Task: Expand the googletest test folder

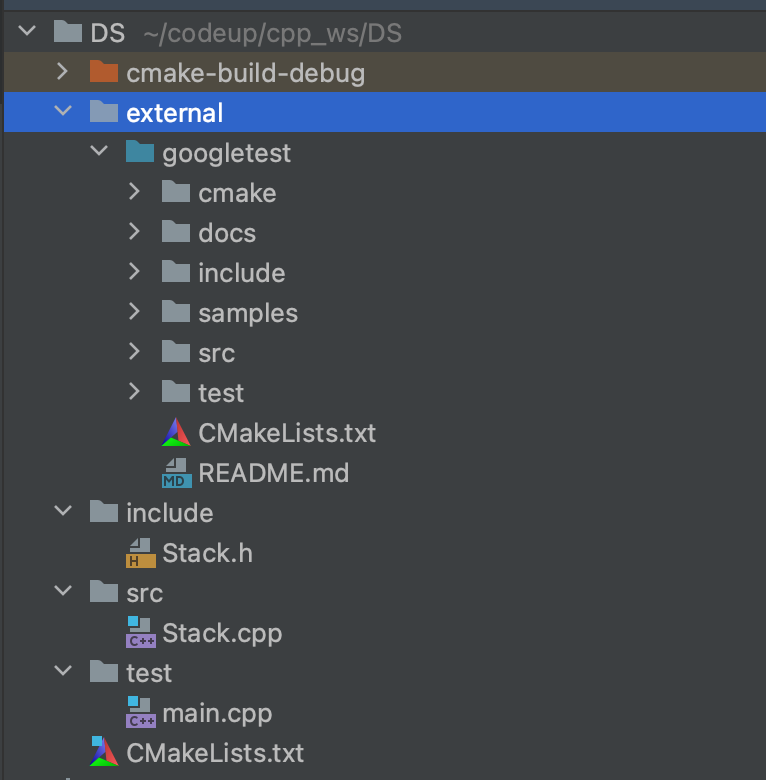Action: tap(135, 393)
